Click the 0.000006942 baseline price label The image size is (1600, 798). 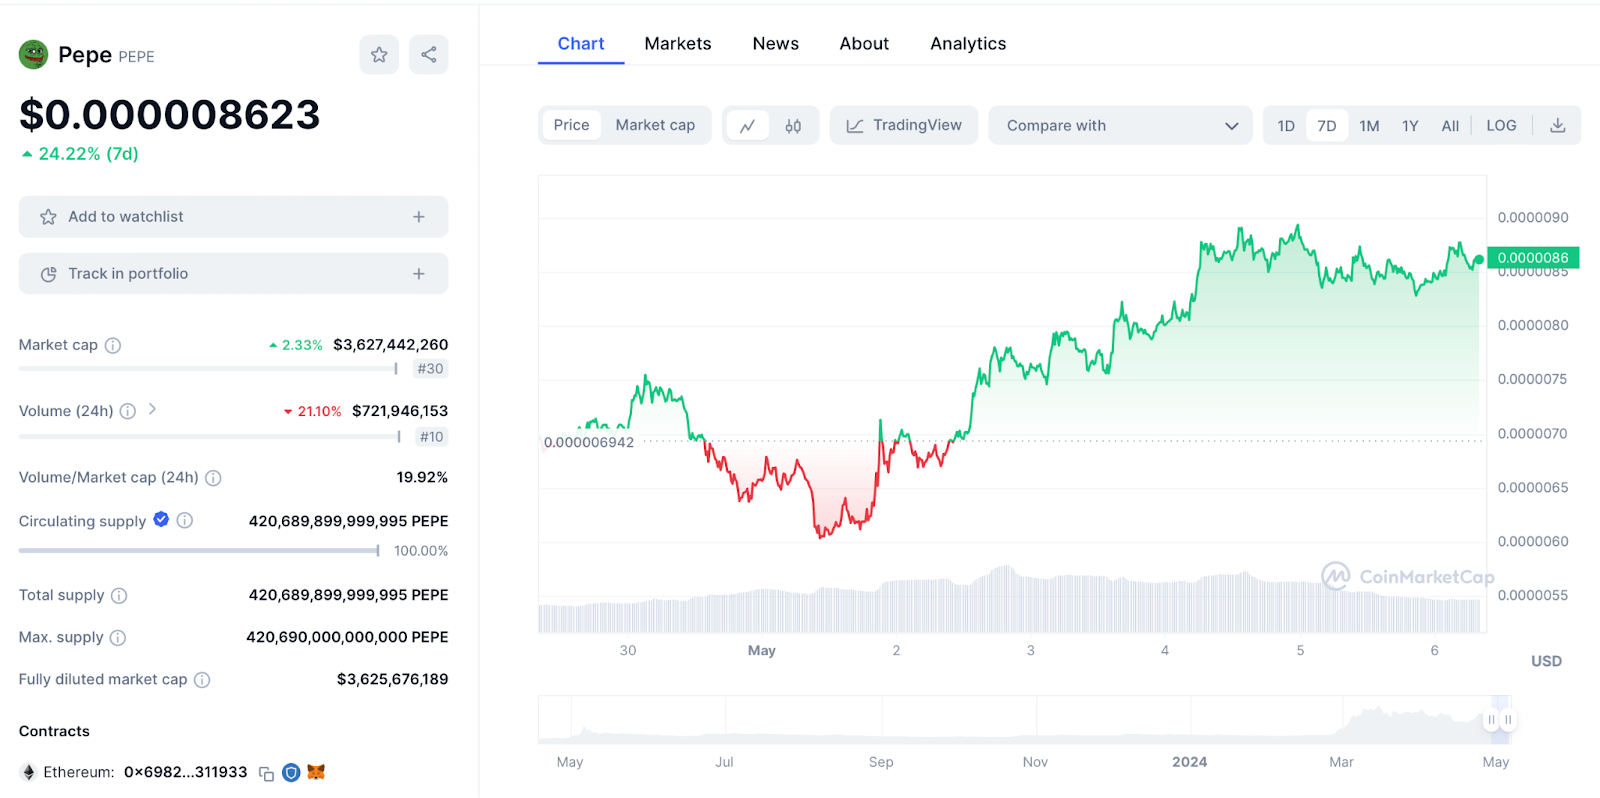(x=589, y=443)
